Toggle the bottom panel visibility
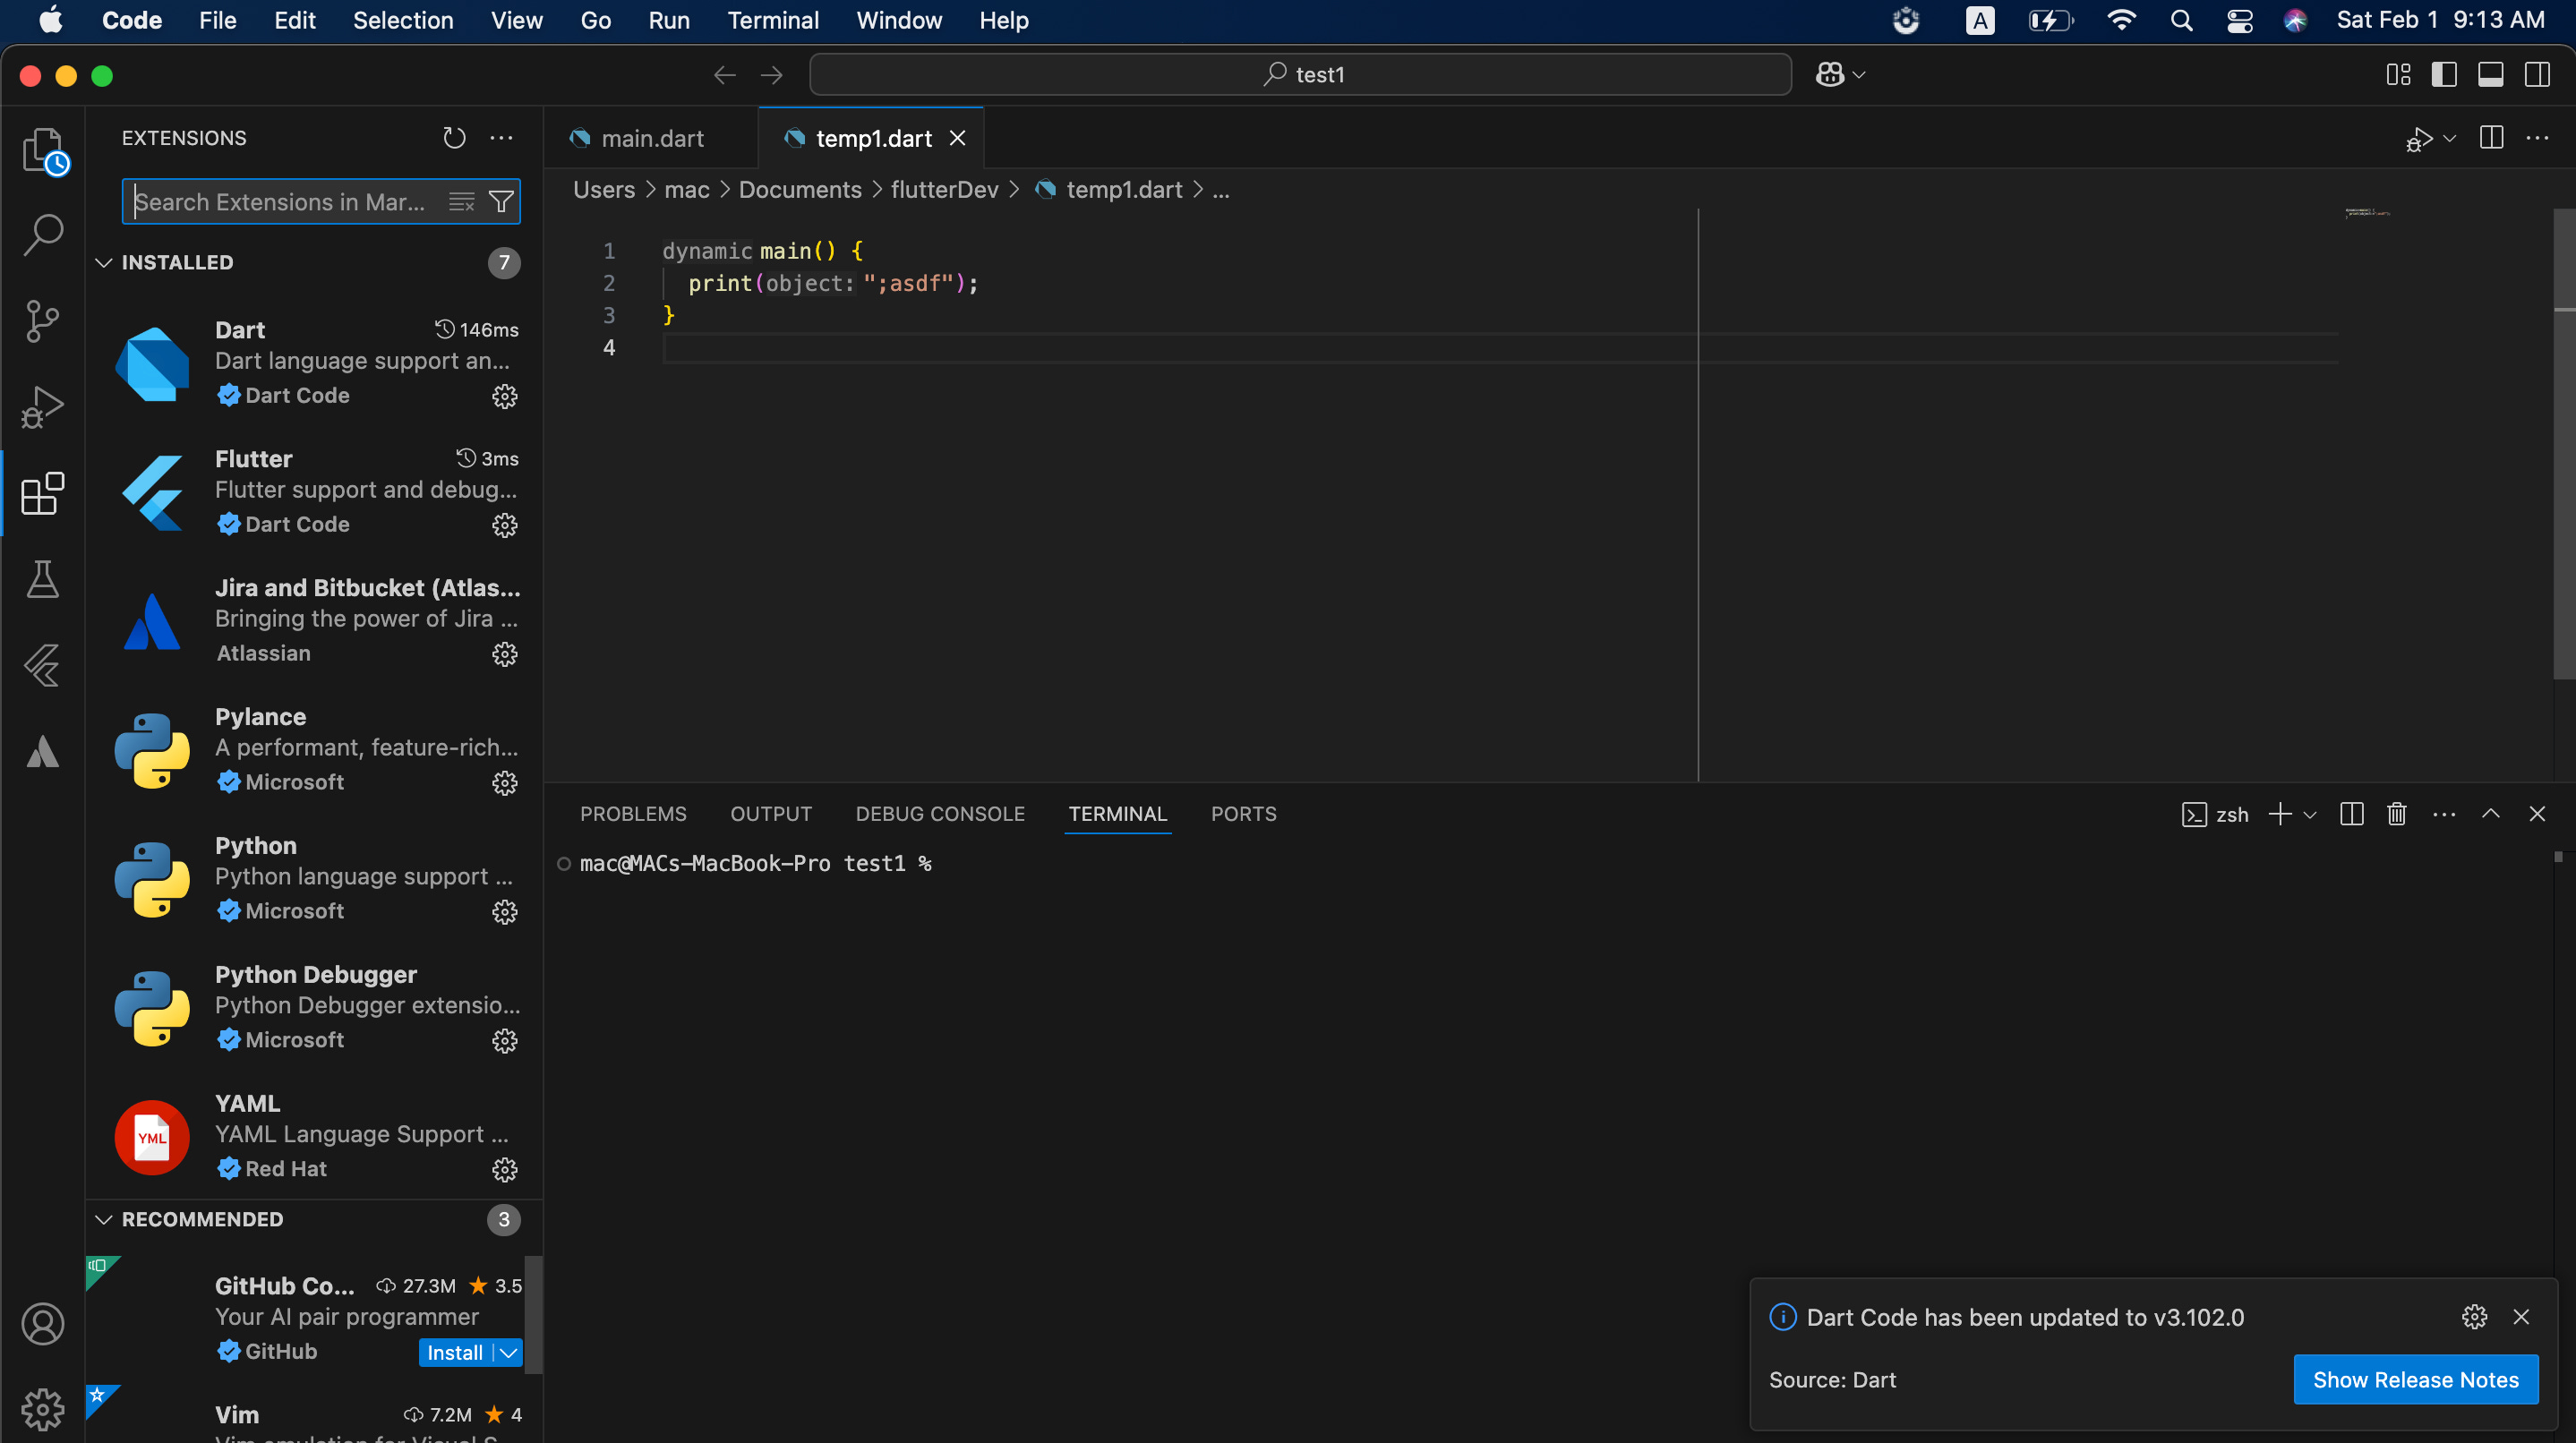This screenshot has width=2576, height=1443. 2491,74
